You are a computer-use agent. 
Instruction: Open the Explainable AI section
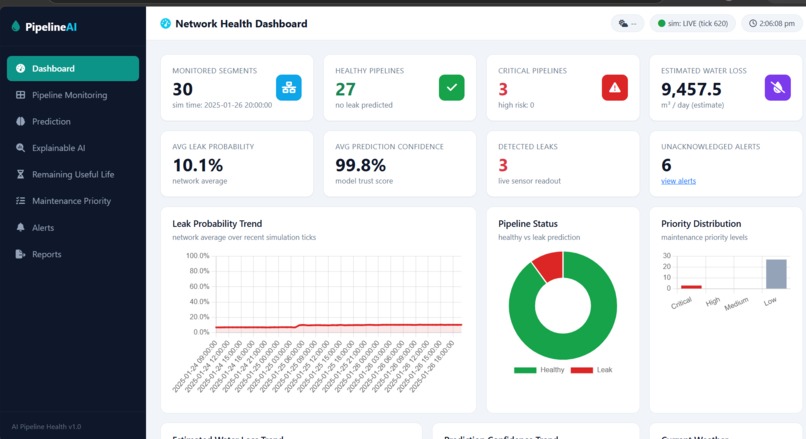(x=73, y=148)
